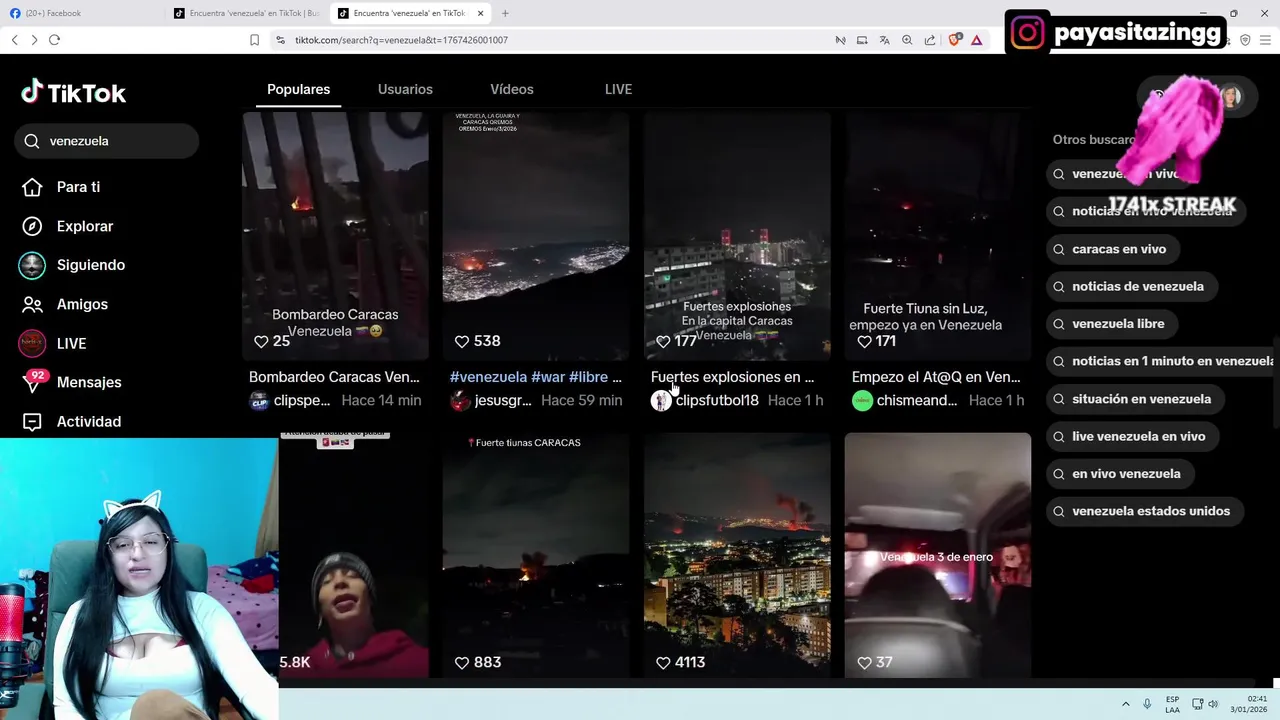Image resolution: width=1280 pixels, height=720 pixels.
Task: Switch to the LIVE results tab
Action: [x=618, y=89]
